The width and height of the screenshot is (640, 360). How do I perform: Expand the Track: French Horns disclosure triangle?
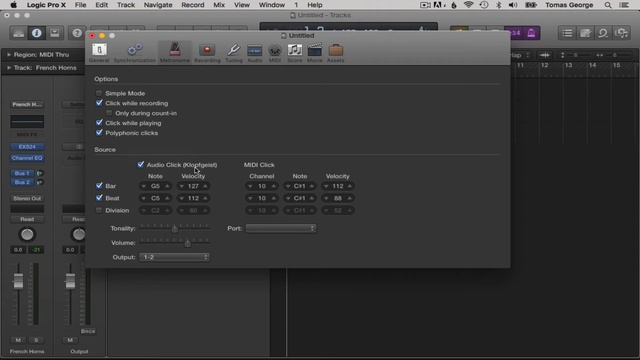click(x=9, y=67)
